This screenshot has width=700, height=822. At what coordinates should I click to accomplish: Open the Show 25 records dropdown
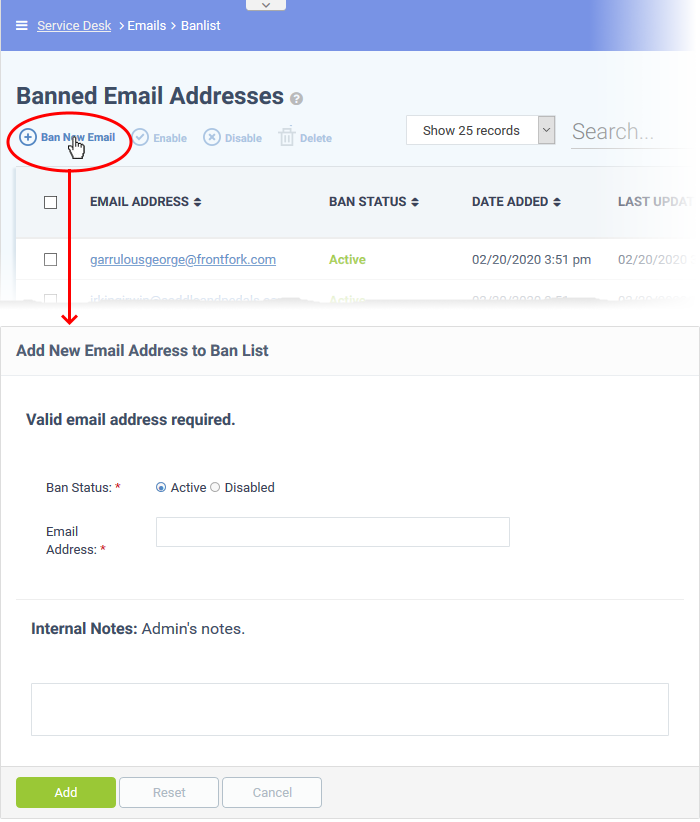(x=480, y=130)
